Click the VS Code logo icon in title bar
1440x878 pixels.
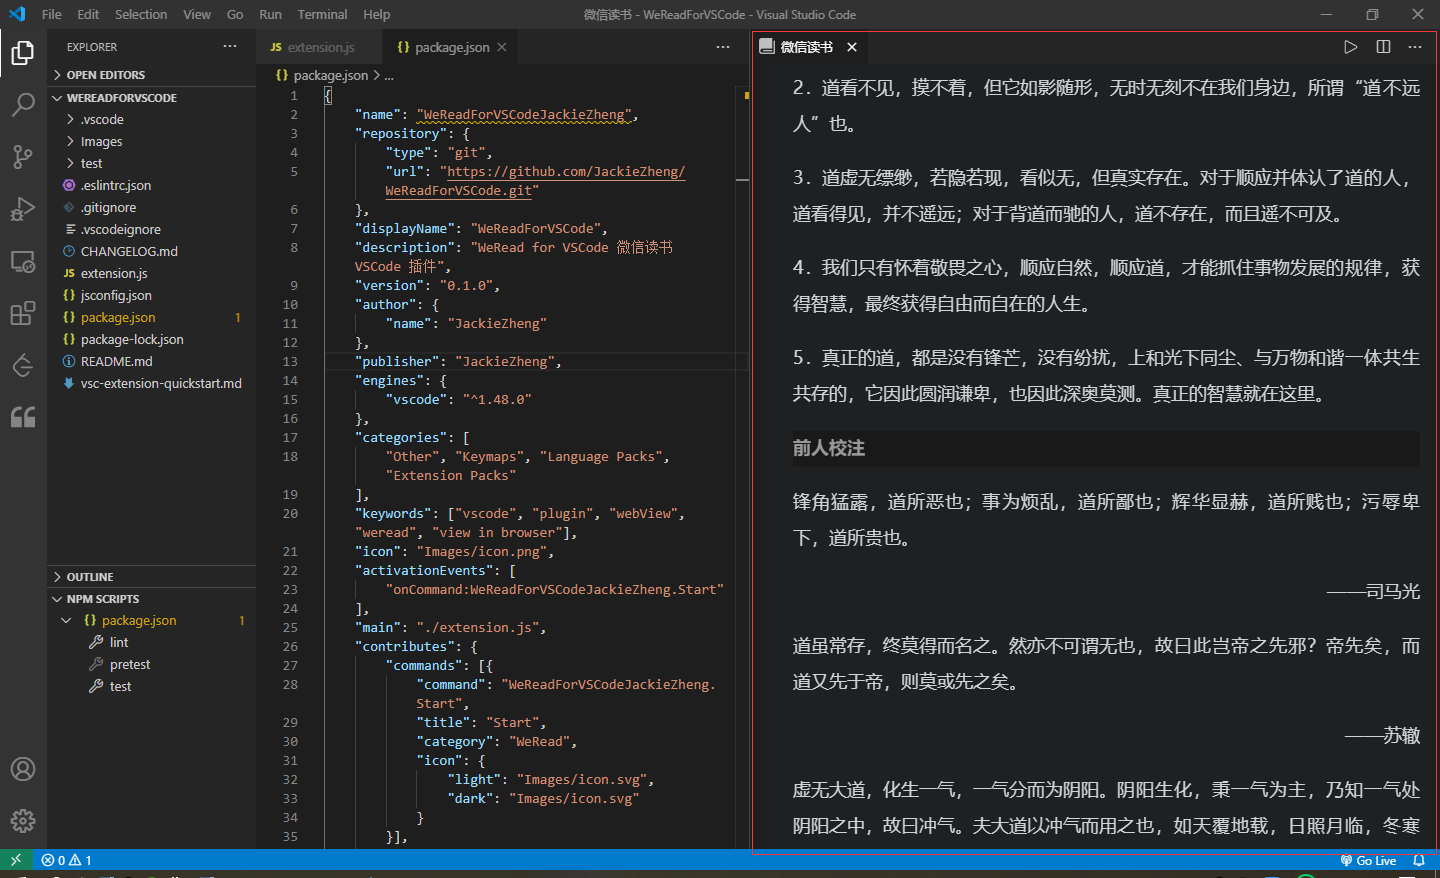point(17,14)
